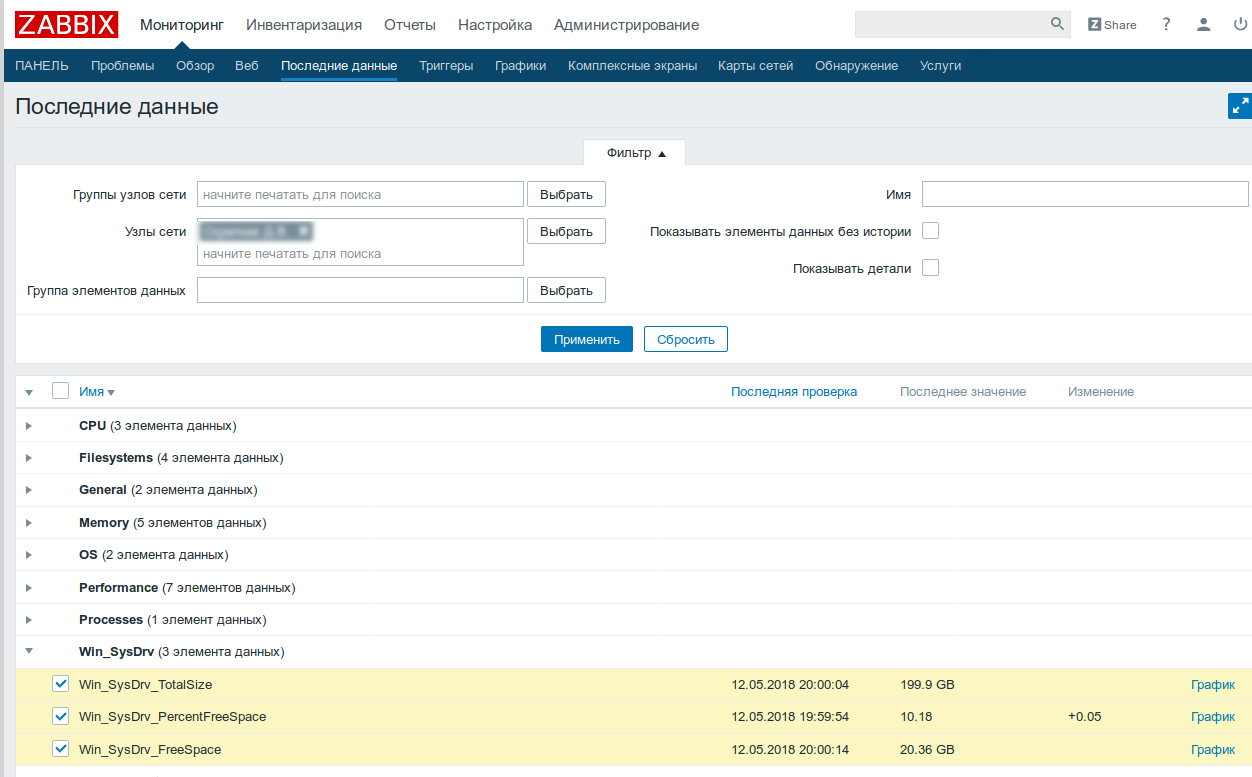Click the search magnifier icon
This screenshot has height=777, width=1252.
click(1057, 24)
